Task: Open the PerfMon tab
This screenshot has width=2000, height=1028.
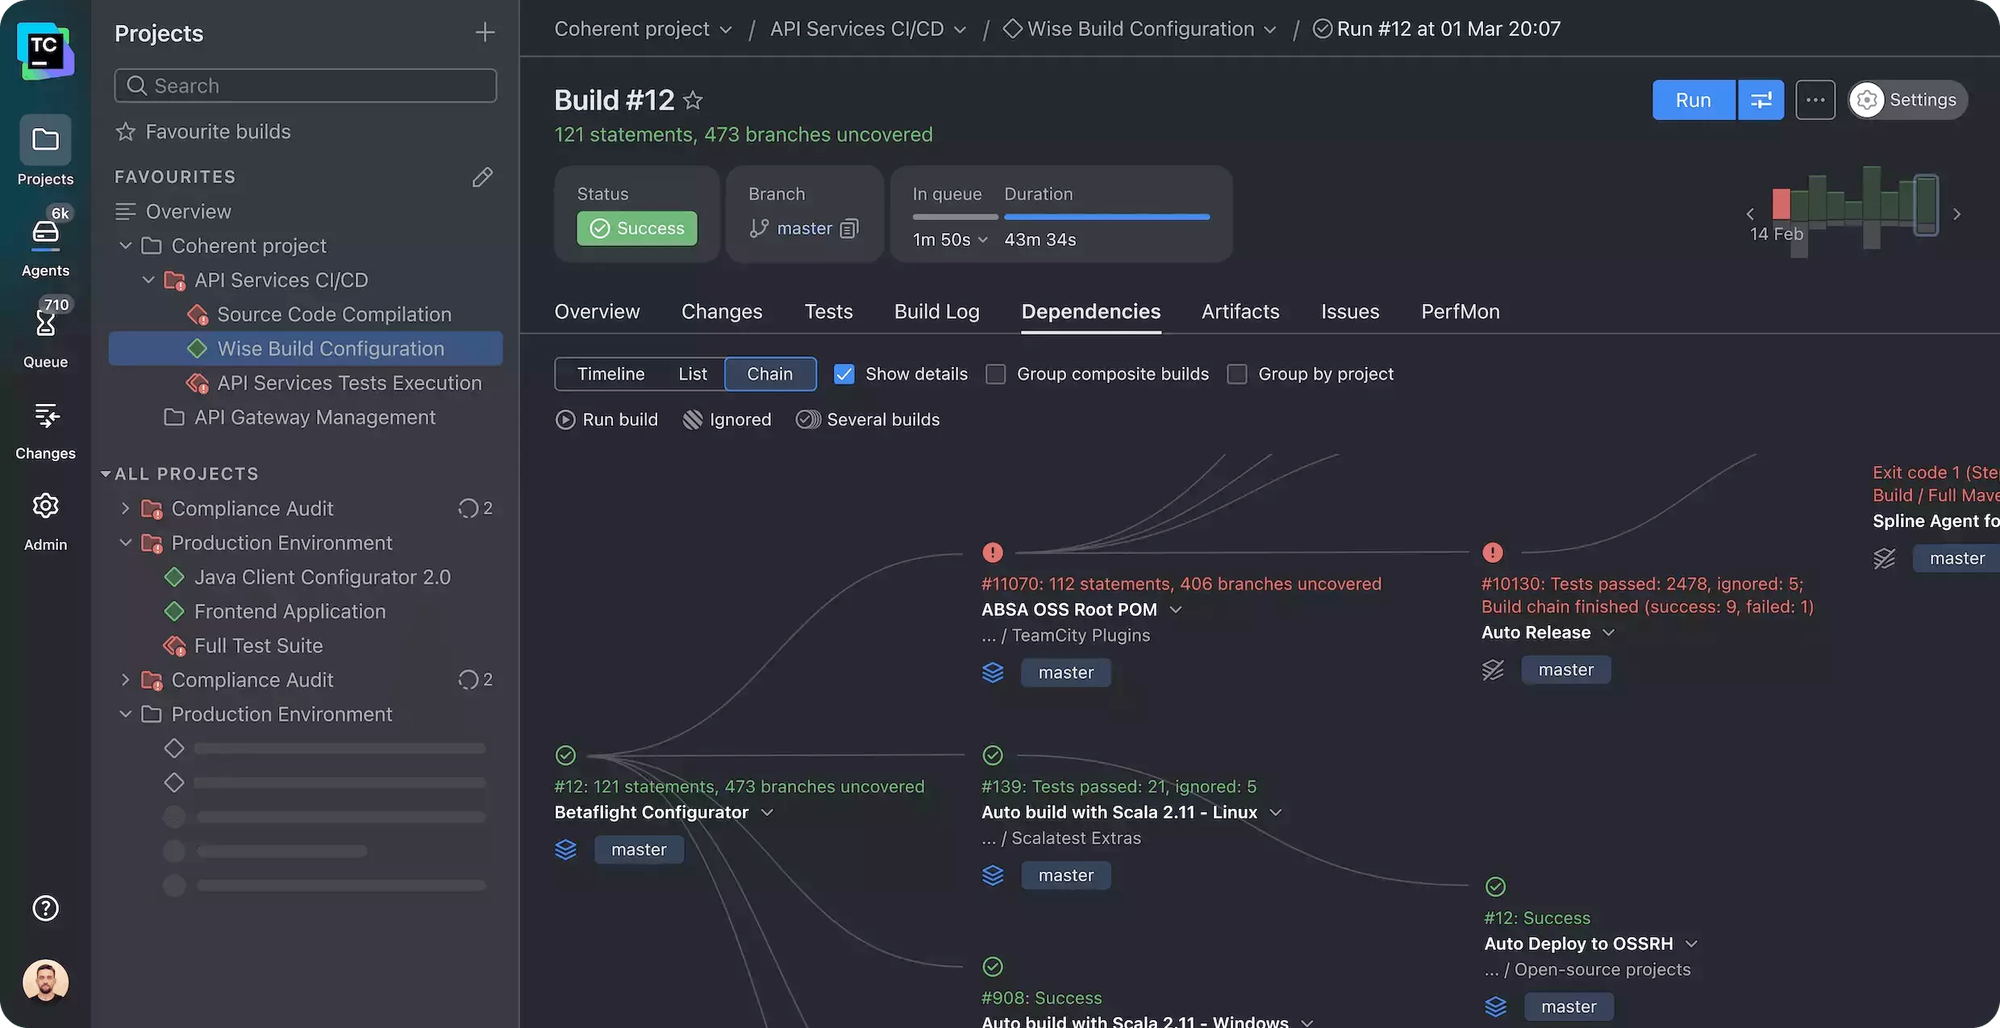Action: click(x=1460, y=312)
